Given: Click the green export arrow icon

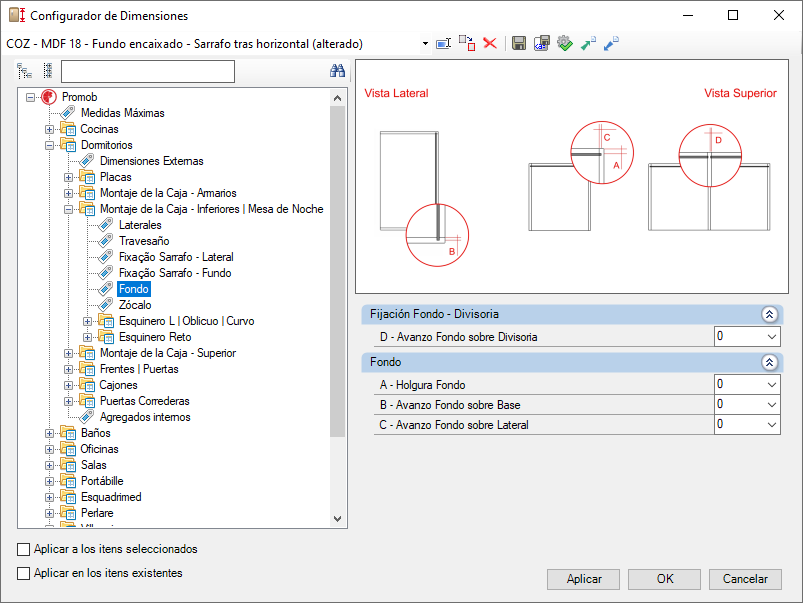Looking at the screenshot, I should [588, 44].
